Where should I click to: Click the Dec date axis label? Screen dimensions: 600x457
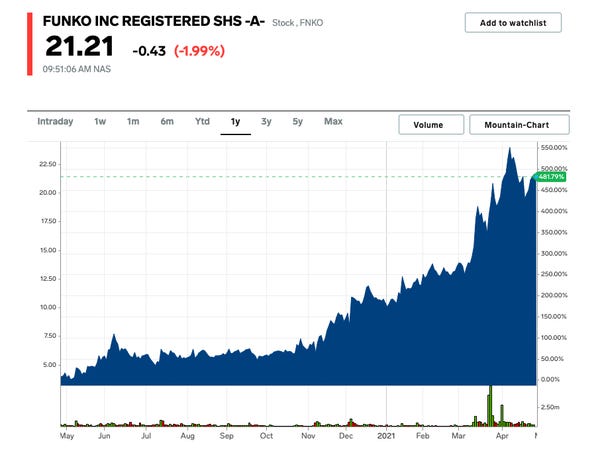[x=346, y=436]
